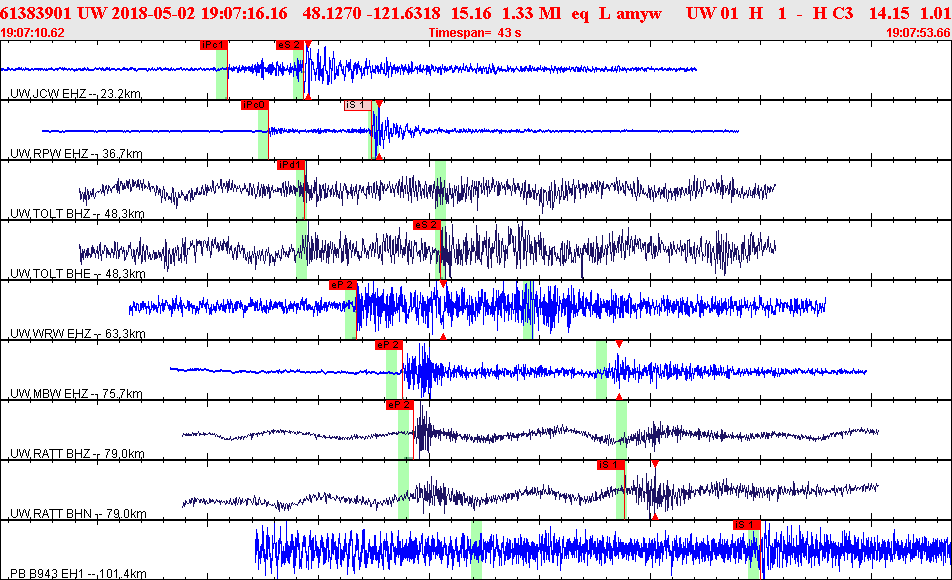Click station label UW.WRW EHZ 63.3km
Image resolution: width=952 pixels, height=580 pixels.
tap(78, 334)
